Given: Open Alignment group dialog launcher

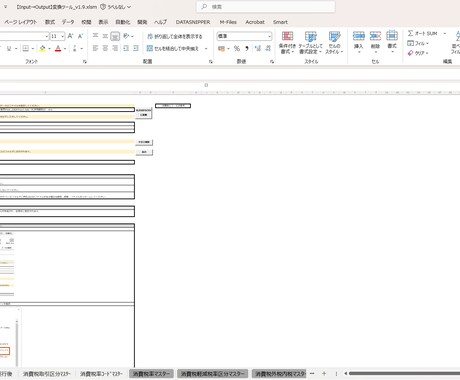Looking at the screenshot, I should 211,62.
